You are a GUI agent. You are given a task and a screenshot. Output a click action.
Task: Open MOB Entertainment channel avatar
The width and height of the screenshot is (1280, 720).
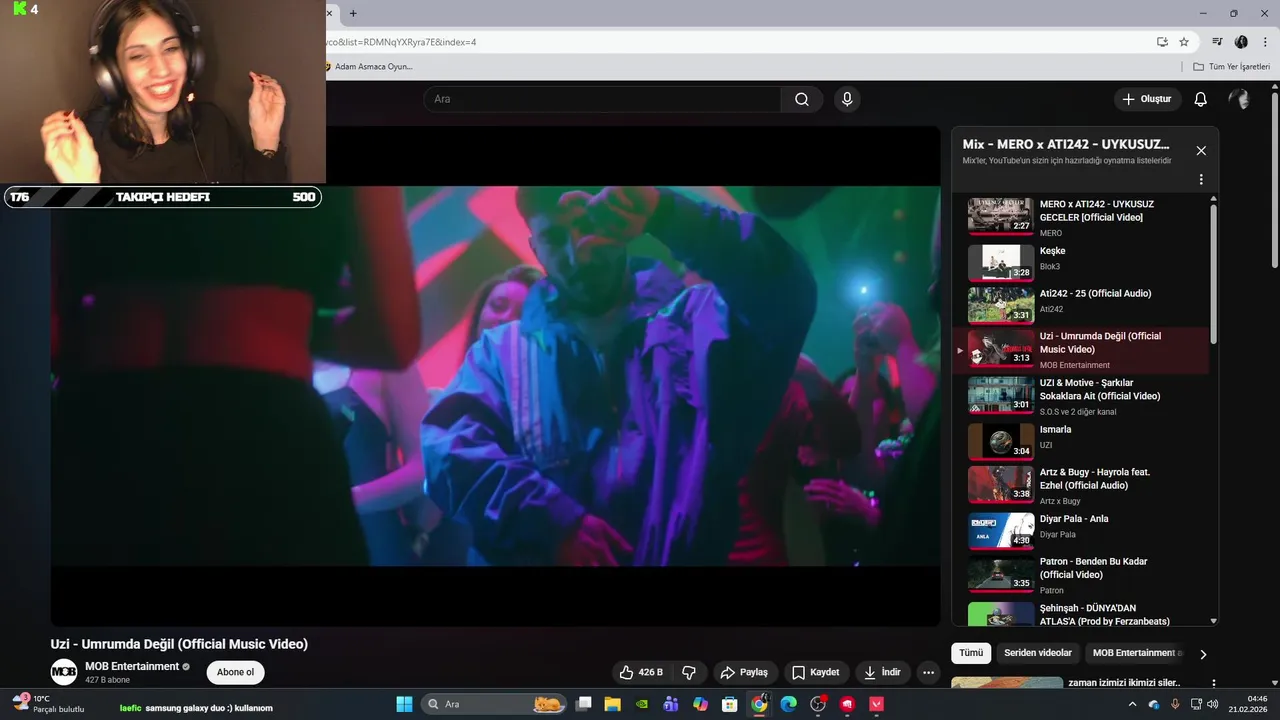point(64,672)
